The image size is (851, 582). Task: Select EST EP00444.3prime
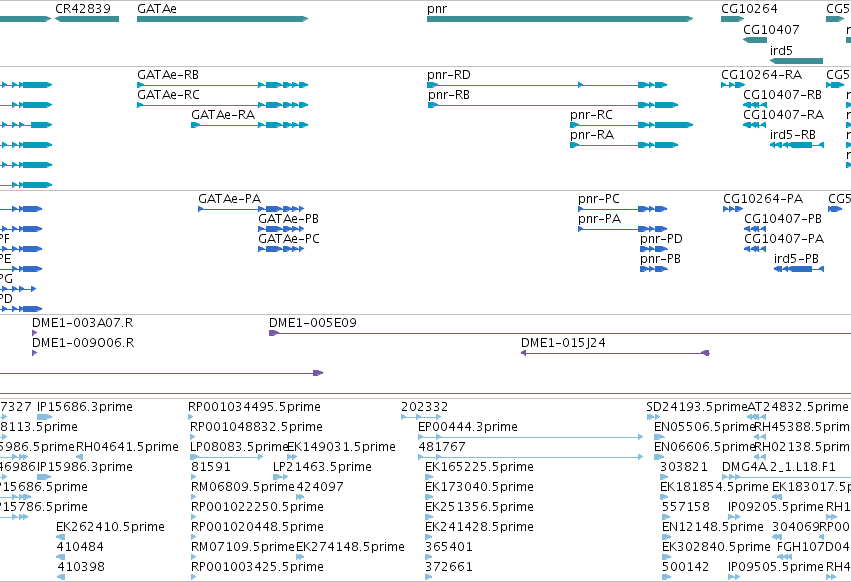pyautogui.click(x=467, y=427)
